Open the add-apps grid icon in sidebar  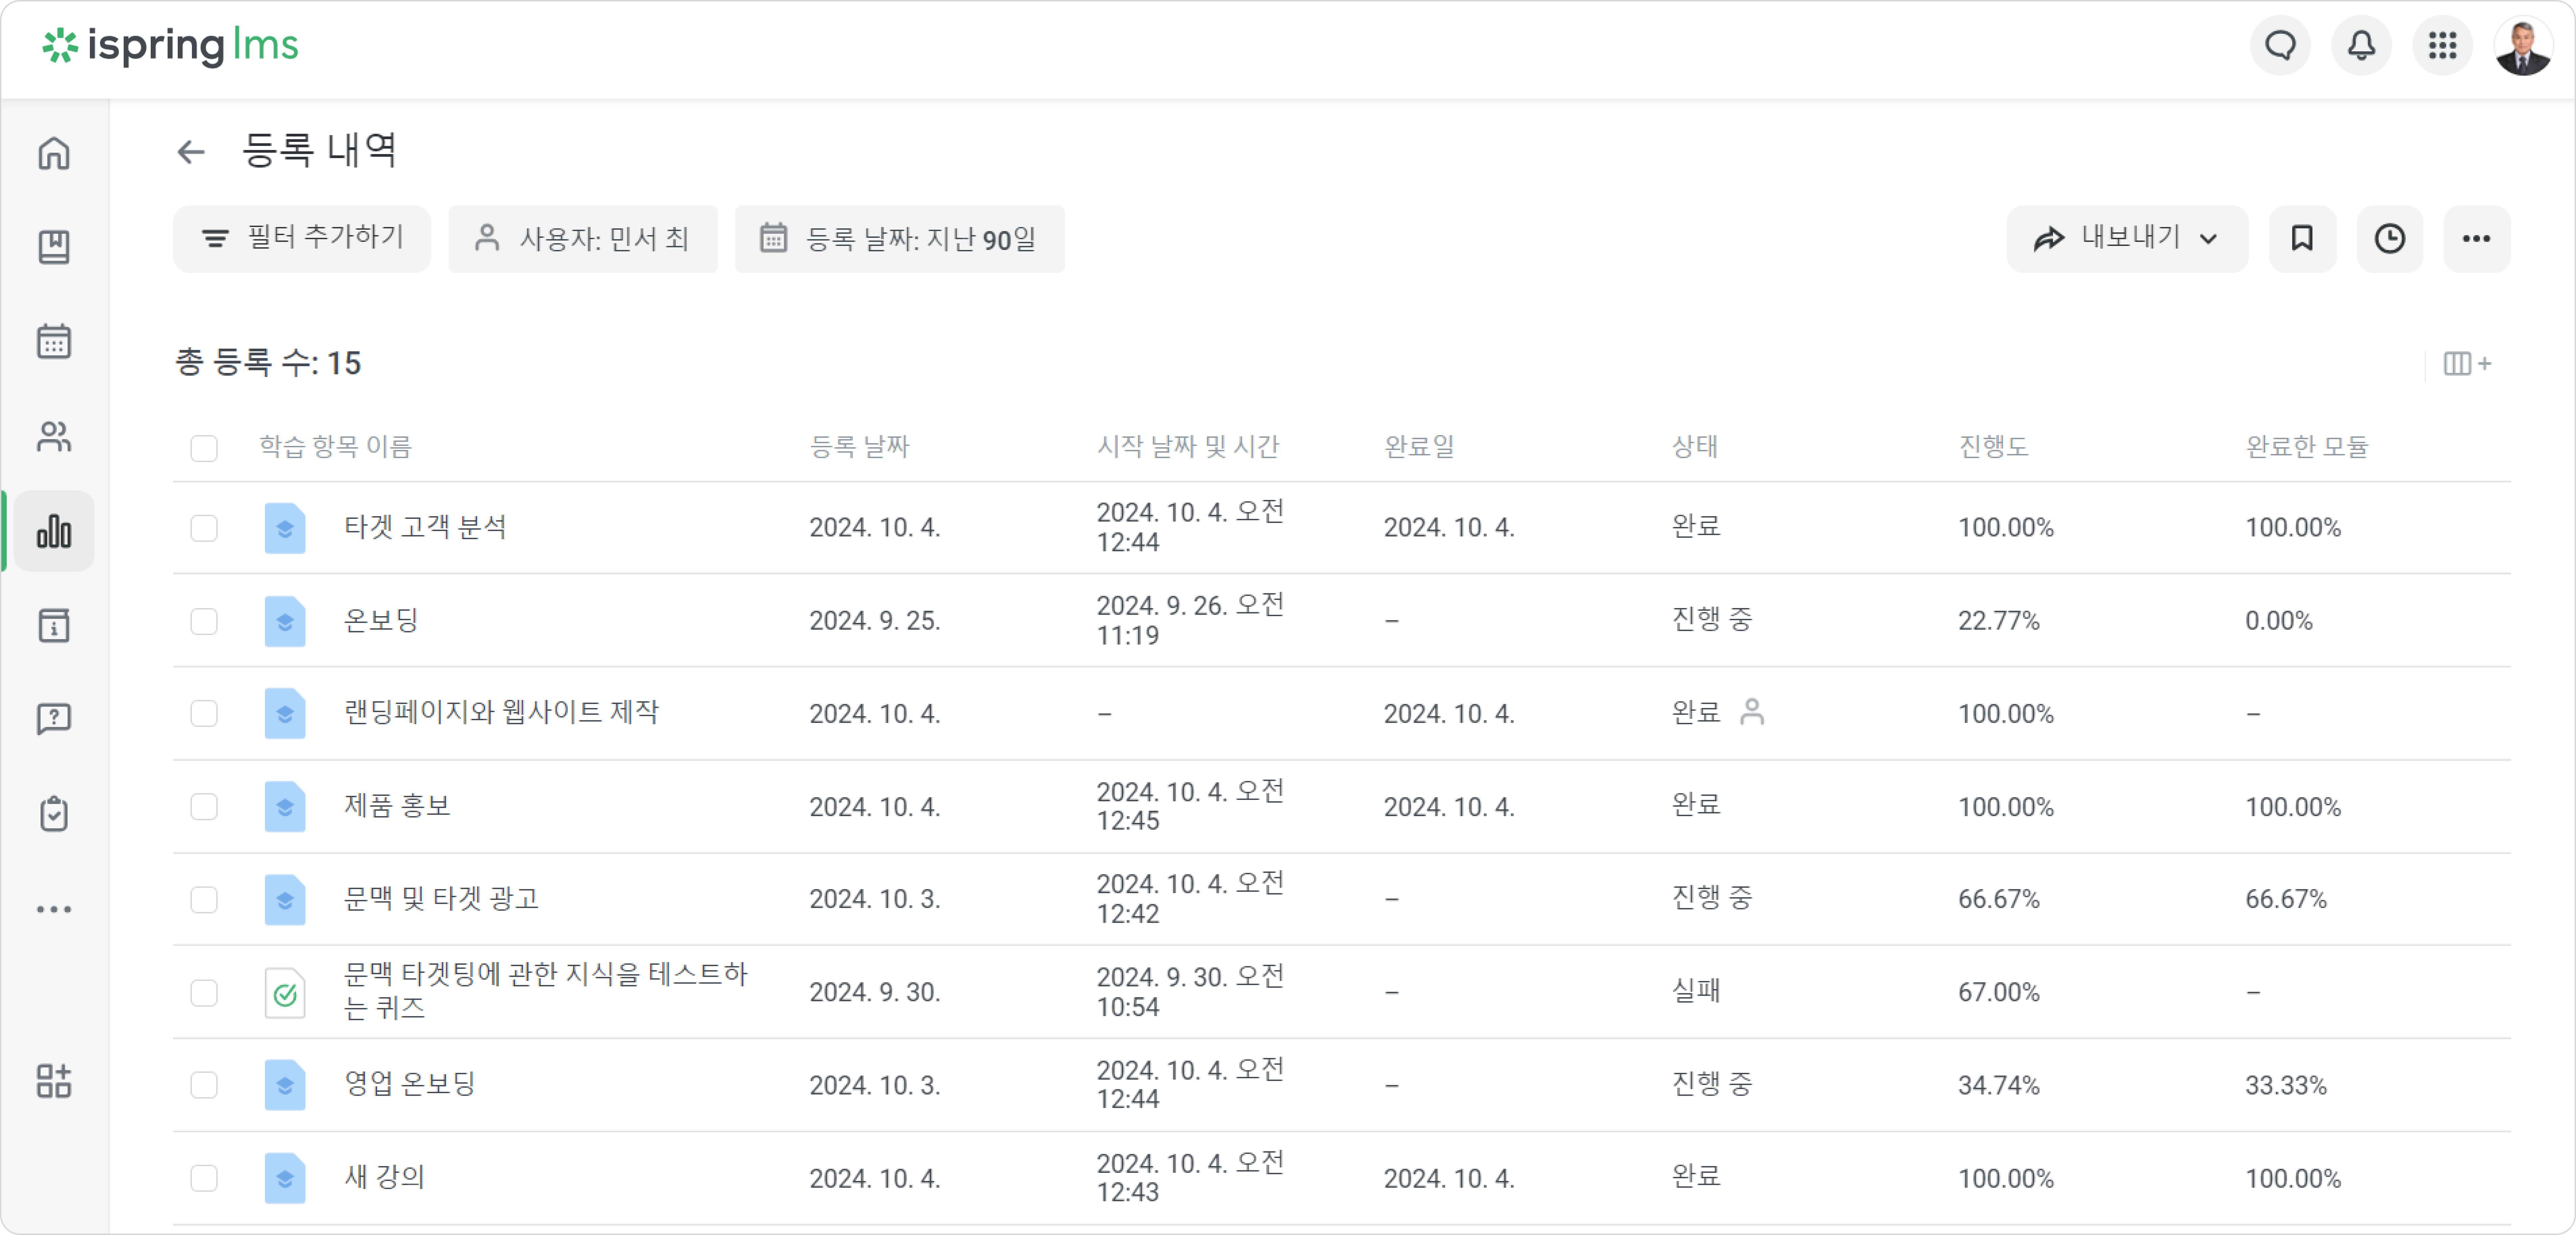coord(54,1081)
